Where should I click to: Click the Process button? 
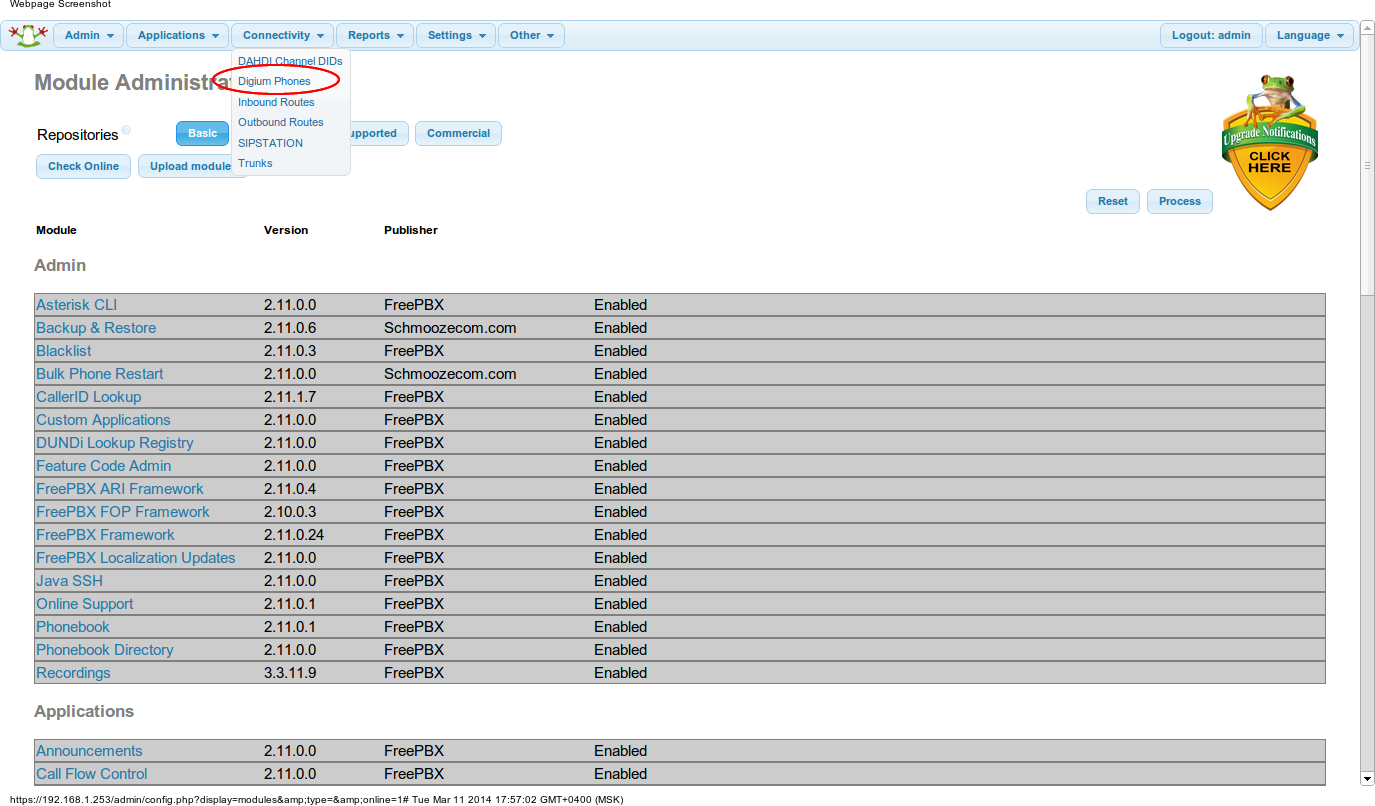pyautogui.click(x=1179, y=201)
